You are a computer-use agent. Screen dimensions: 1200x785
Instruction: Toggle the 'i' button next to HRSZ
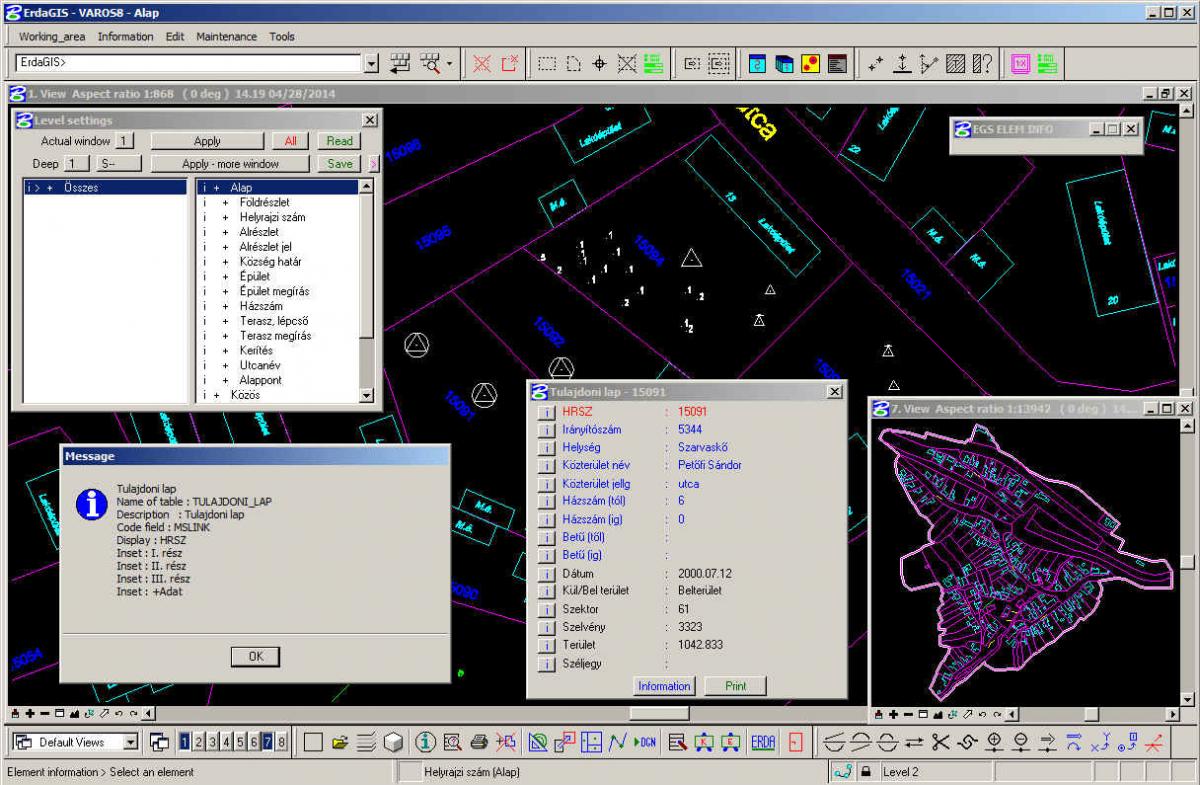[546, 411]
